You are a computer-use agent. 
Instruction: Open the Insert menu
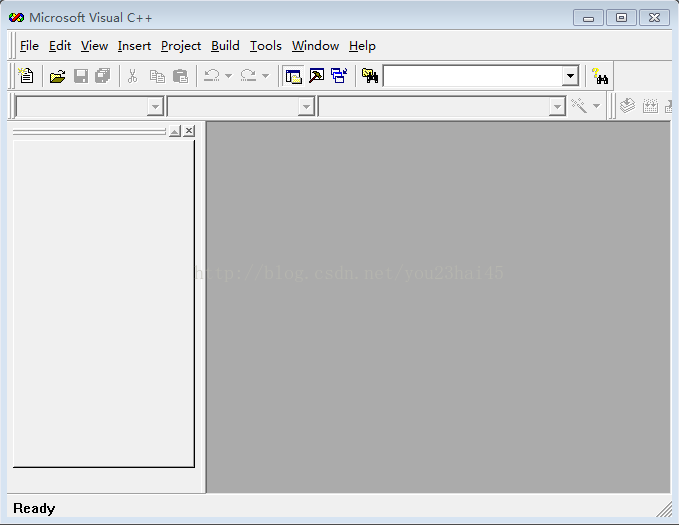pyautogui.click(x=134, y=46)
